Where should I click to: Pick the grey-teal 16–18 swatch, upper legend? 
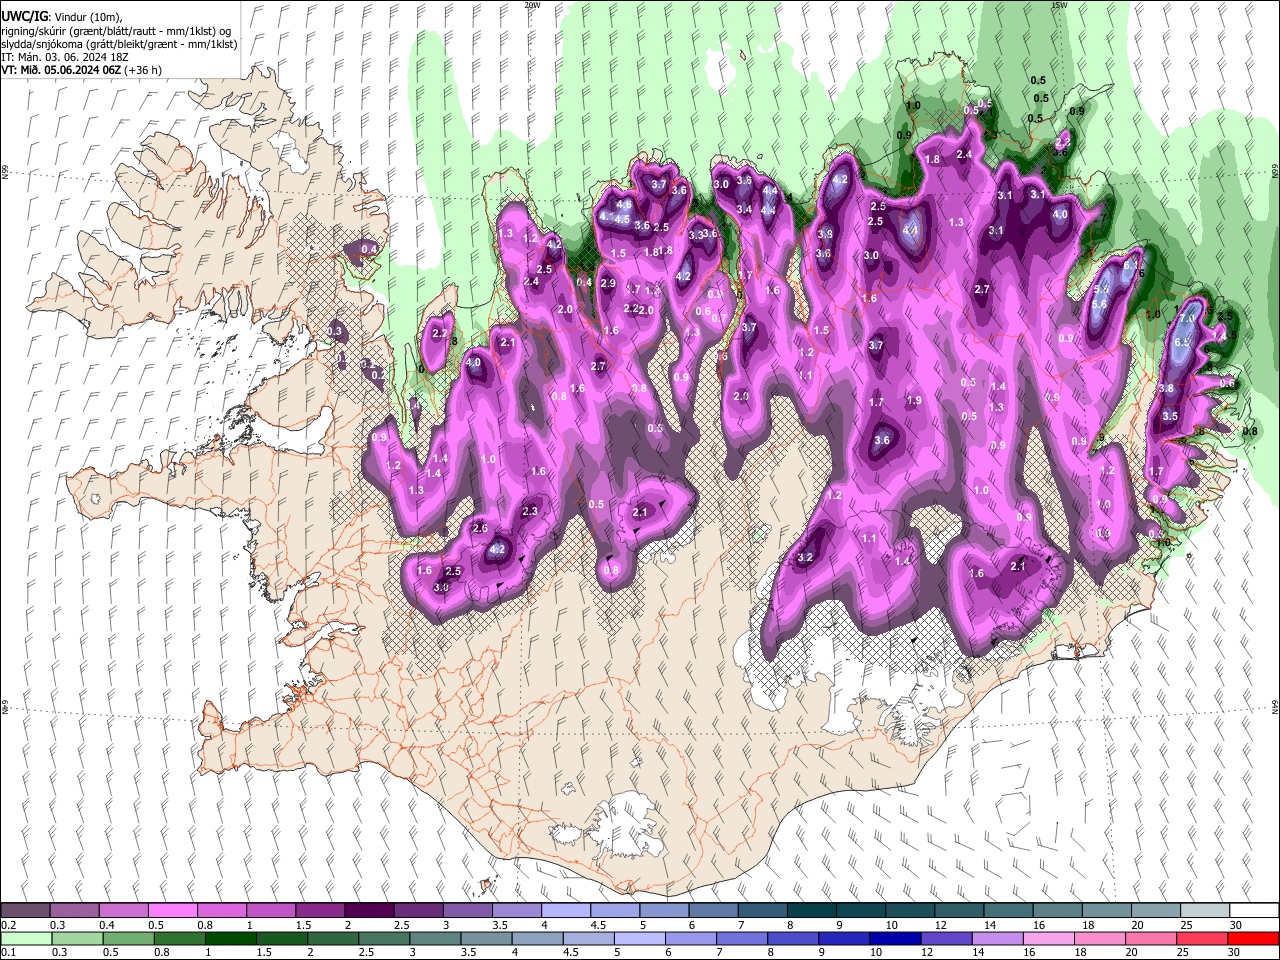click(1057, 910)
